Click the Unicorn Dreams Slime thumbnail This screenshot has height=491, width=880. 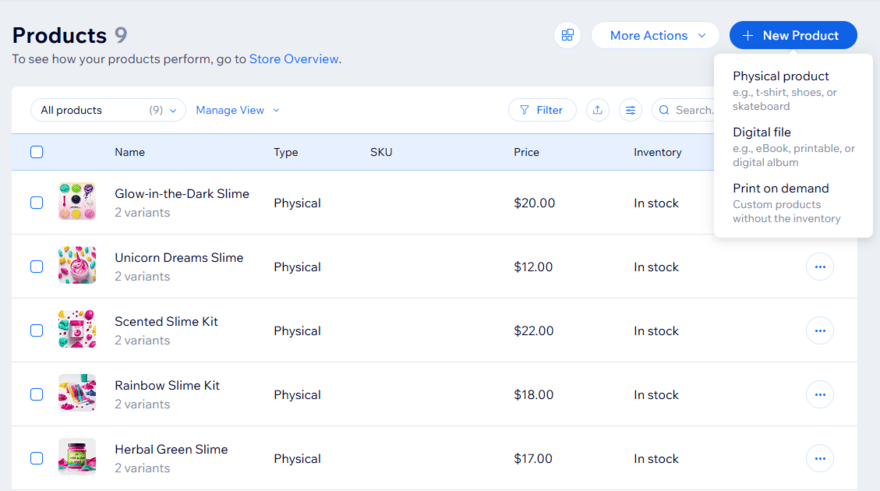[77, 266]
